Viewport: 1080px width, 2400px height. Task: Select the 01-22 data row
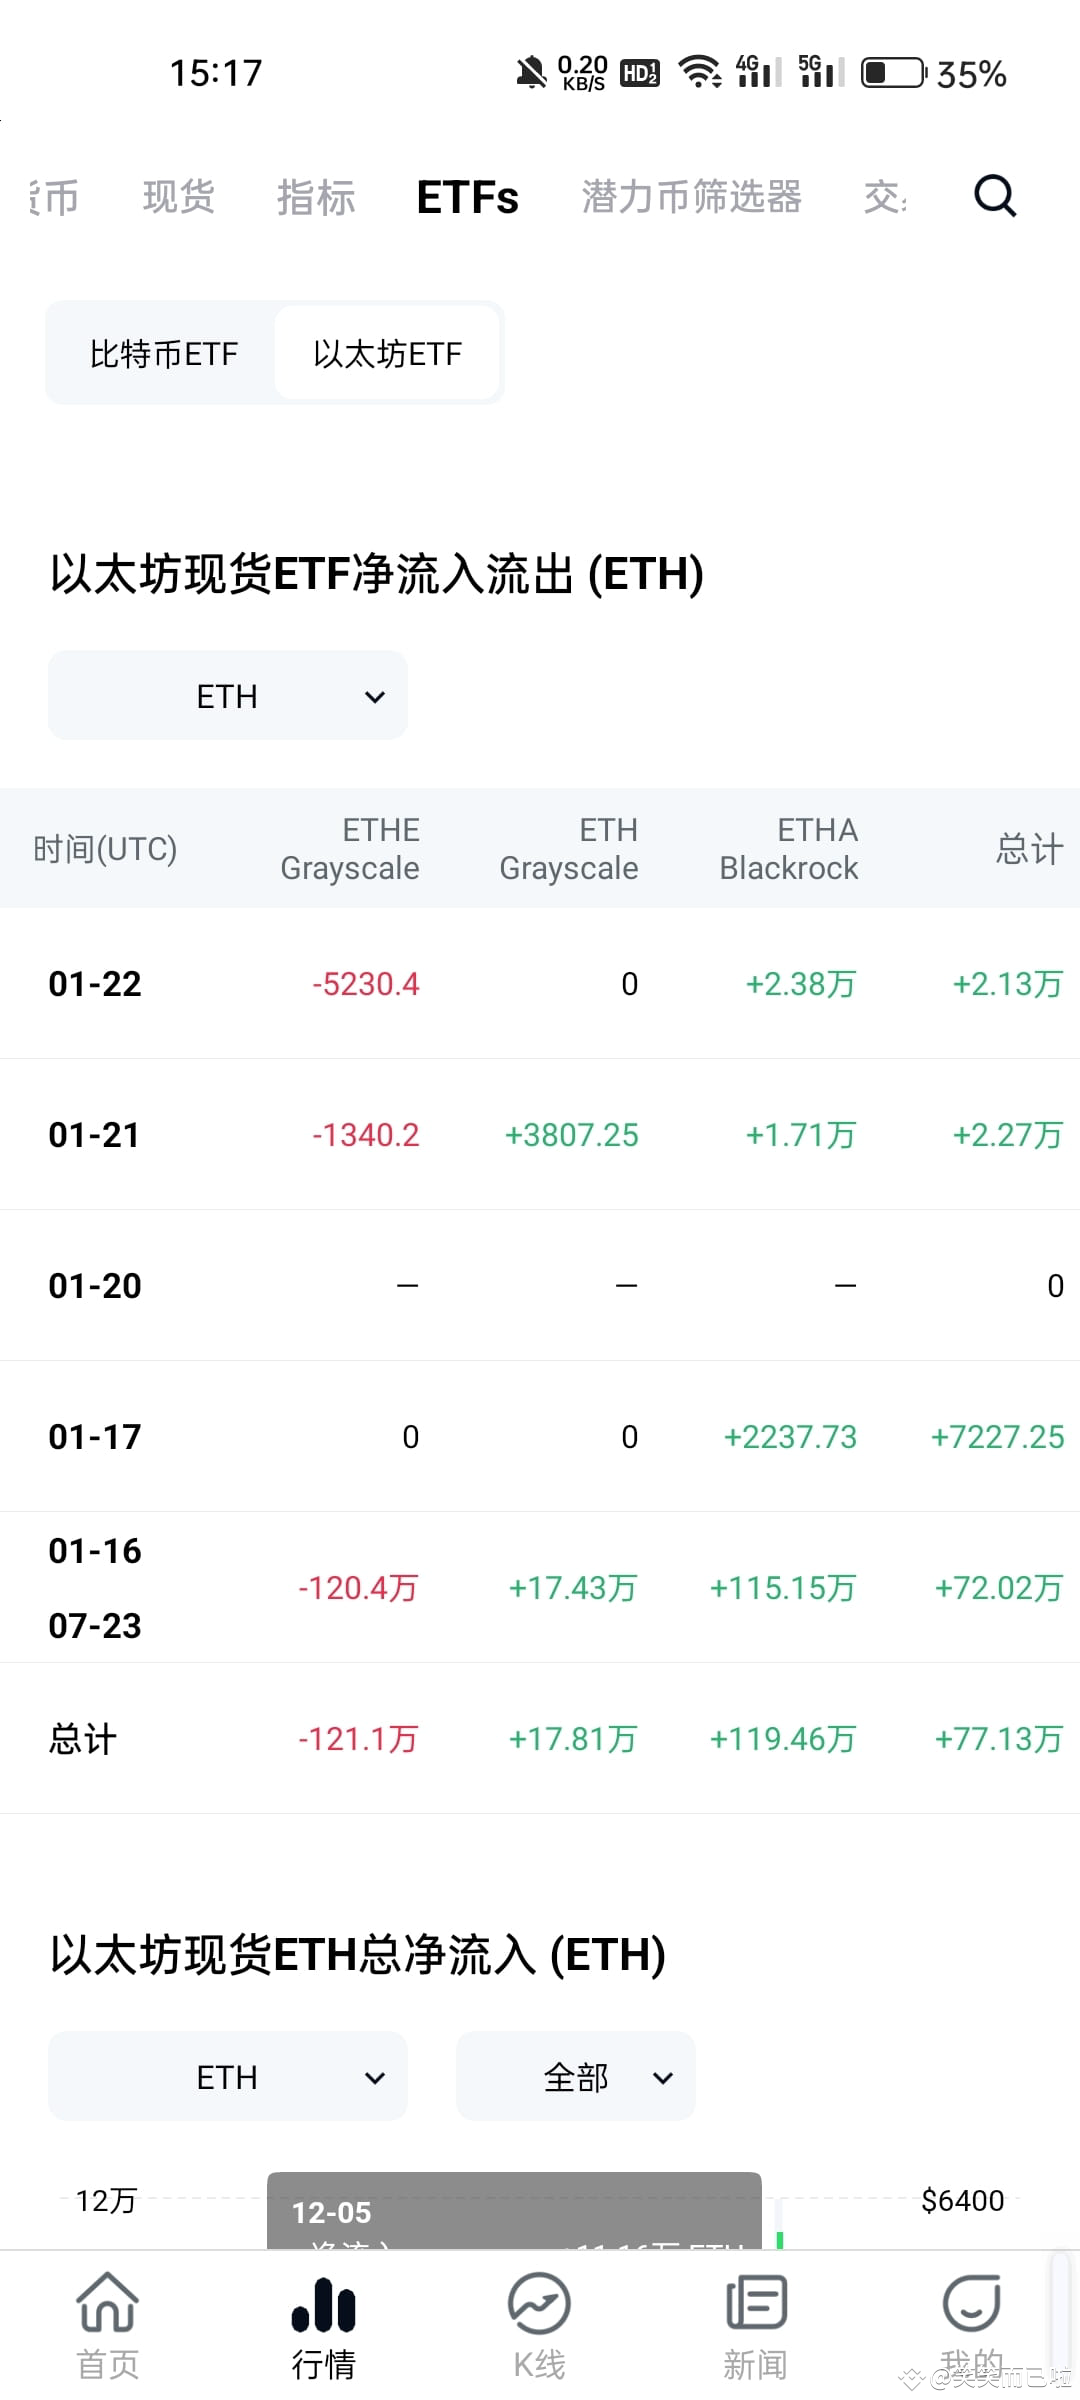pyautogui.click(x=540, y=984)
